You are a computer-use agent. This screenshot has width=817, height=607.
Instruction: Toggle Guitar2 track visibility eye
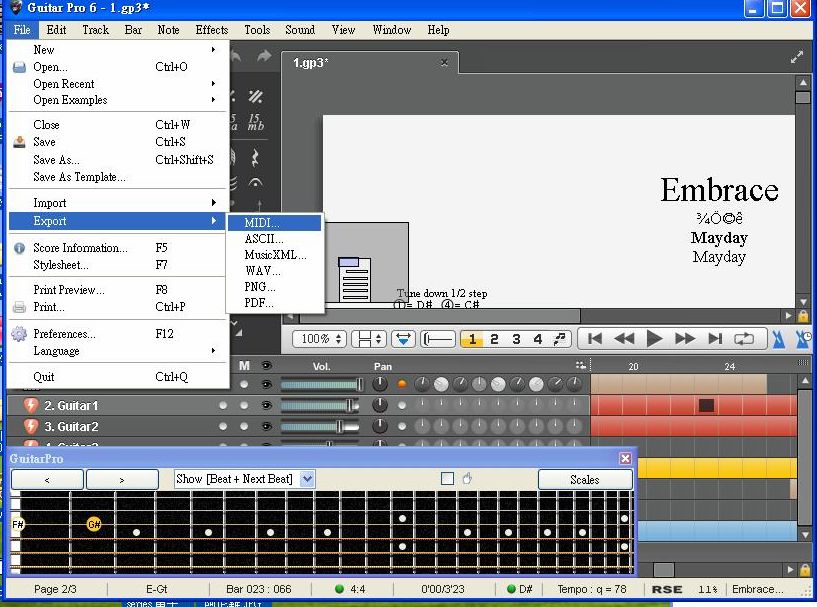point(266,426)
